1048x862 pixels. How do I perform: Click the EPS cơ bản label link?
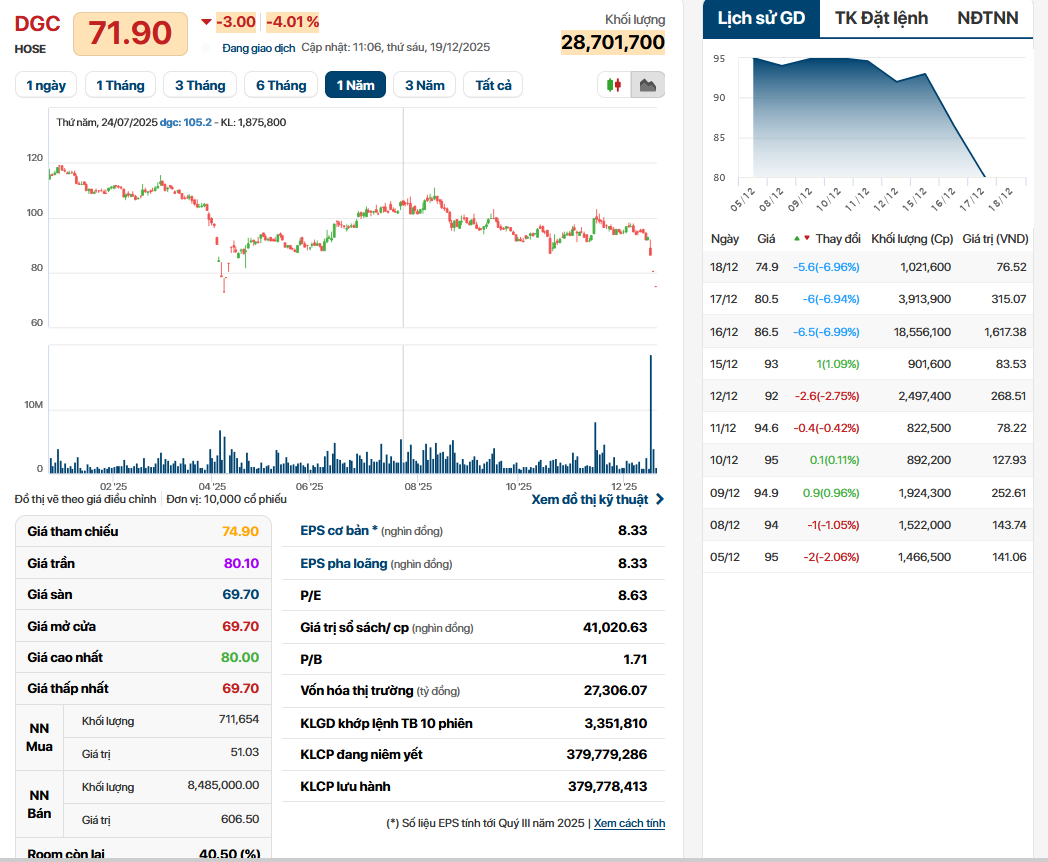click(339, 531)
